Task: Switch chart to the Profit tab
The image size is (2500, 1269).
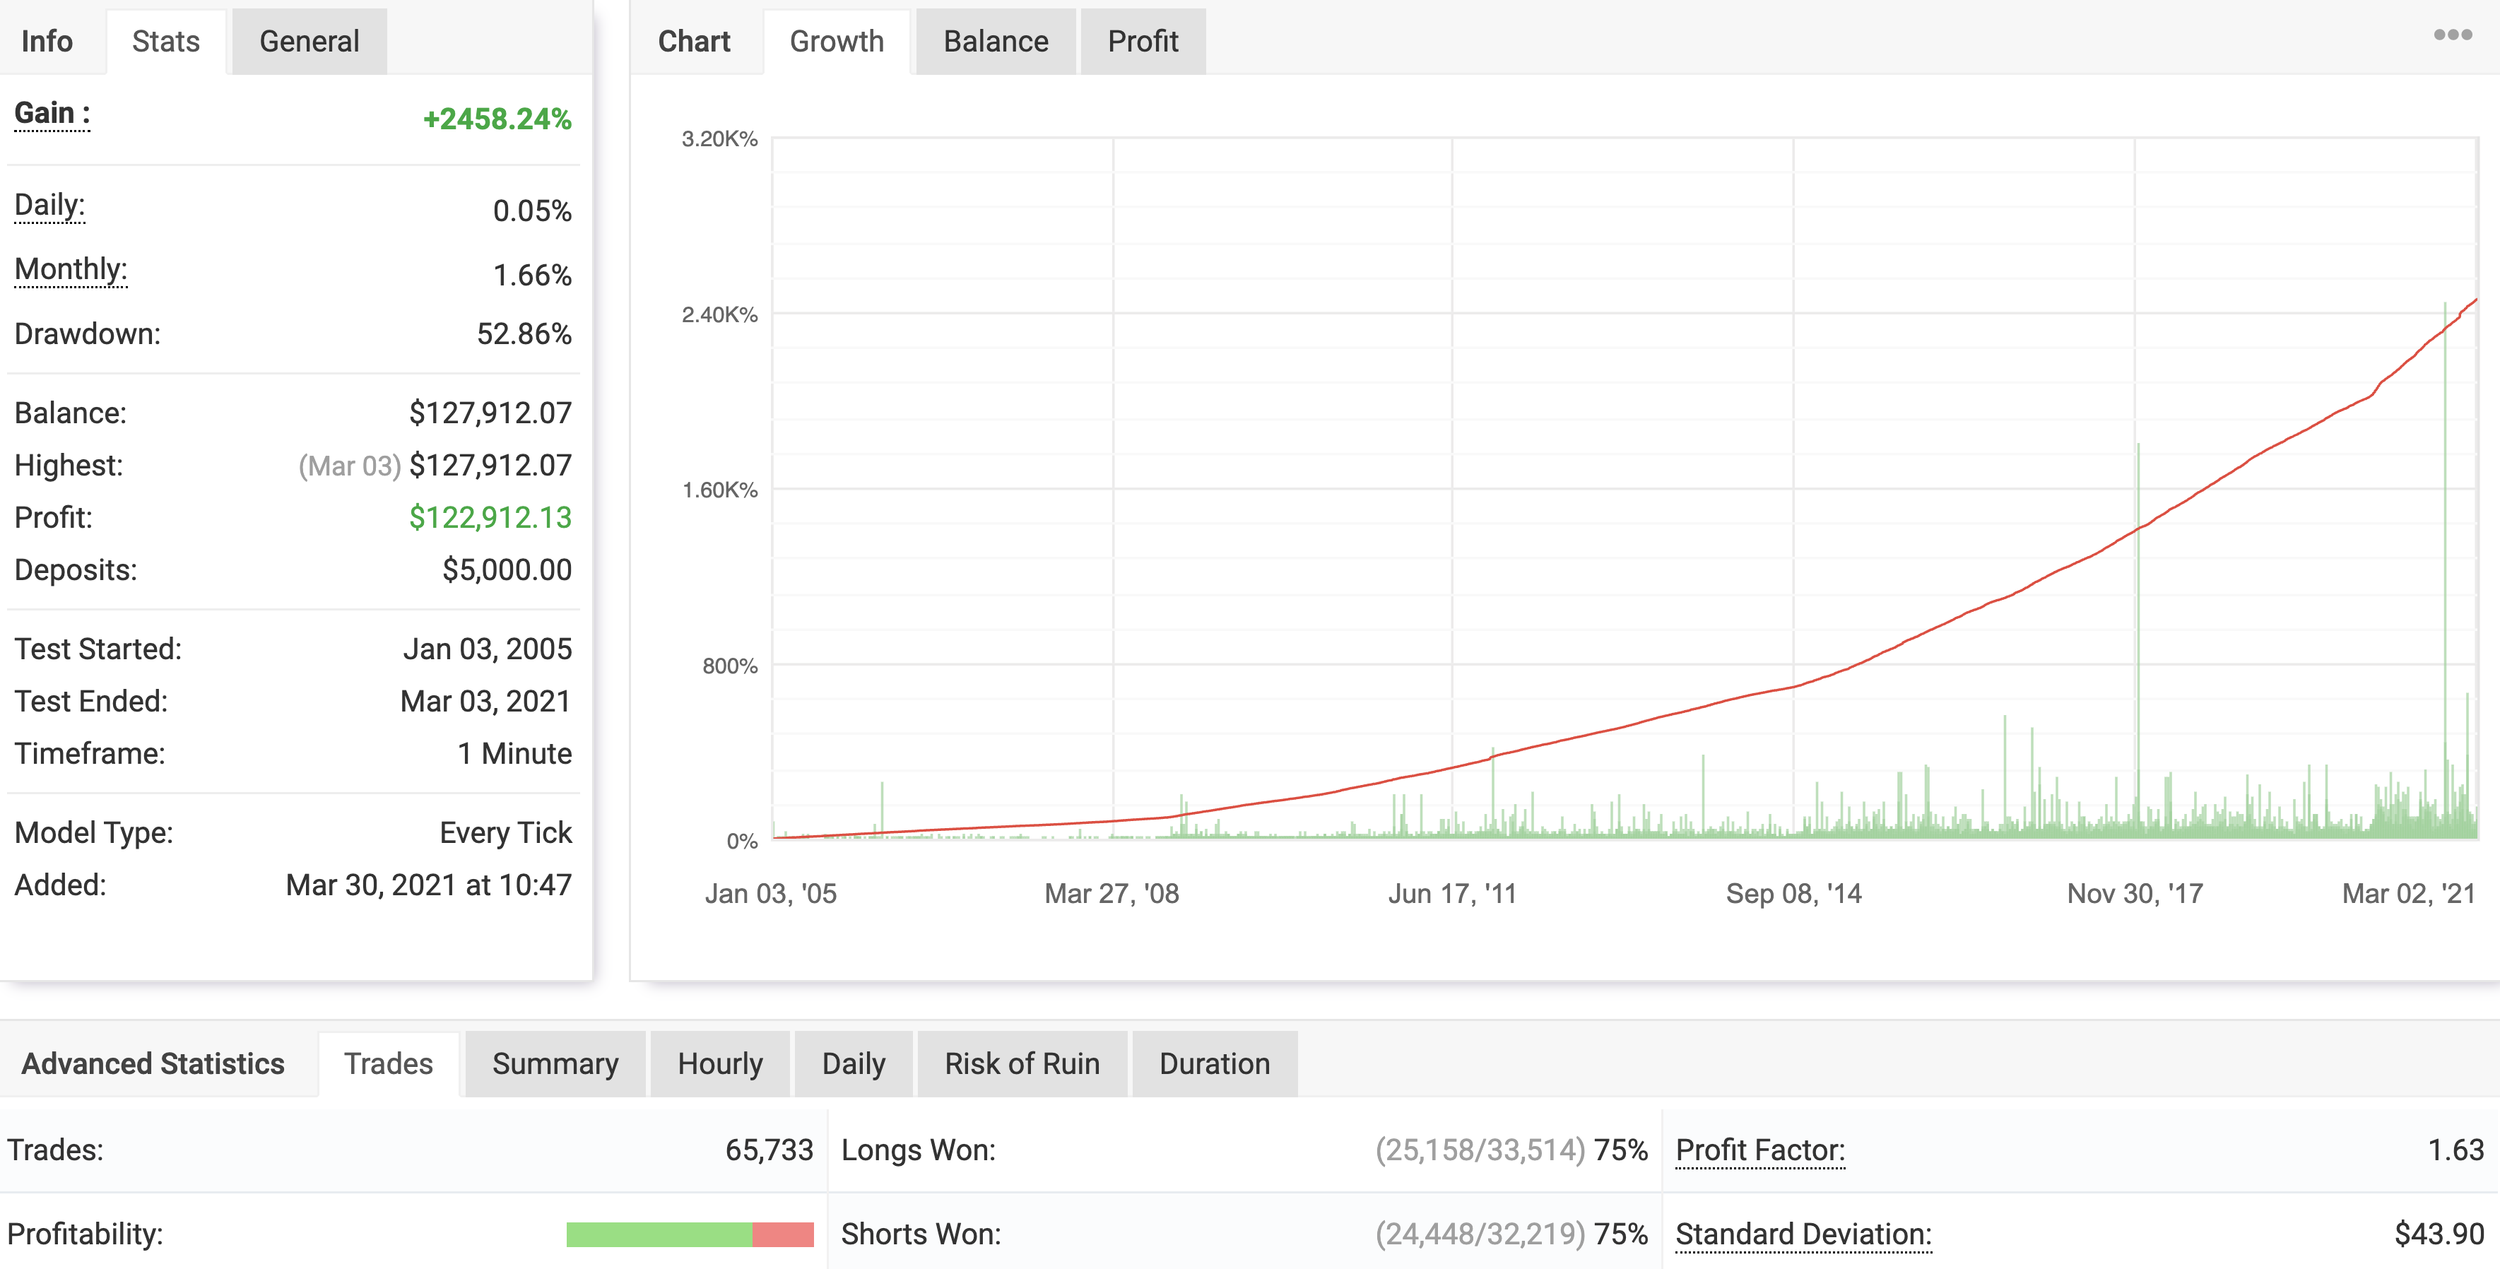Action: 1142,41
